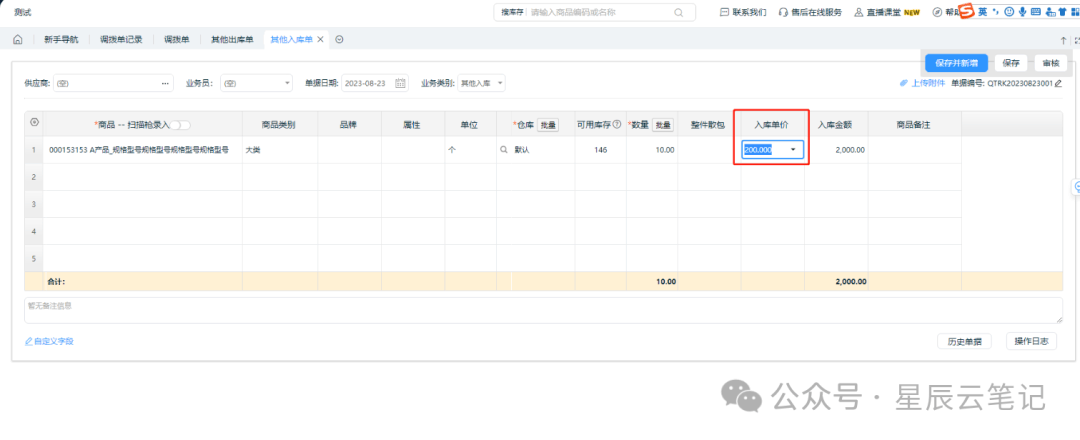The width and height of the screenshot is (1080, 440).
Task: Click product cell 000153153 A产品
Action: tap(142, 149)
